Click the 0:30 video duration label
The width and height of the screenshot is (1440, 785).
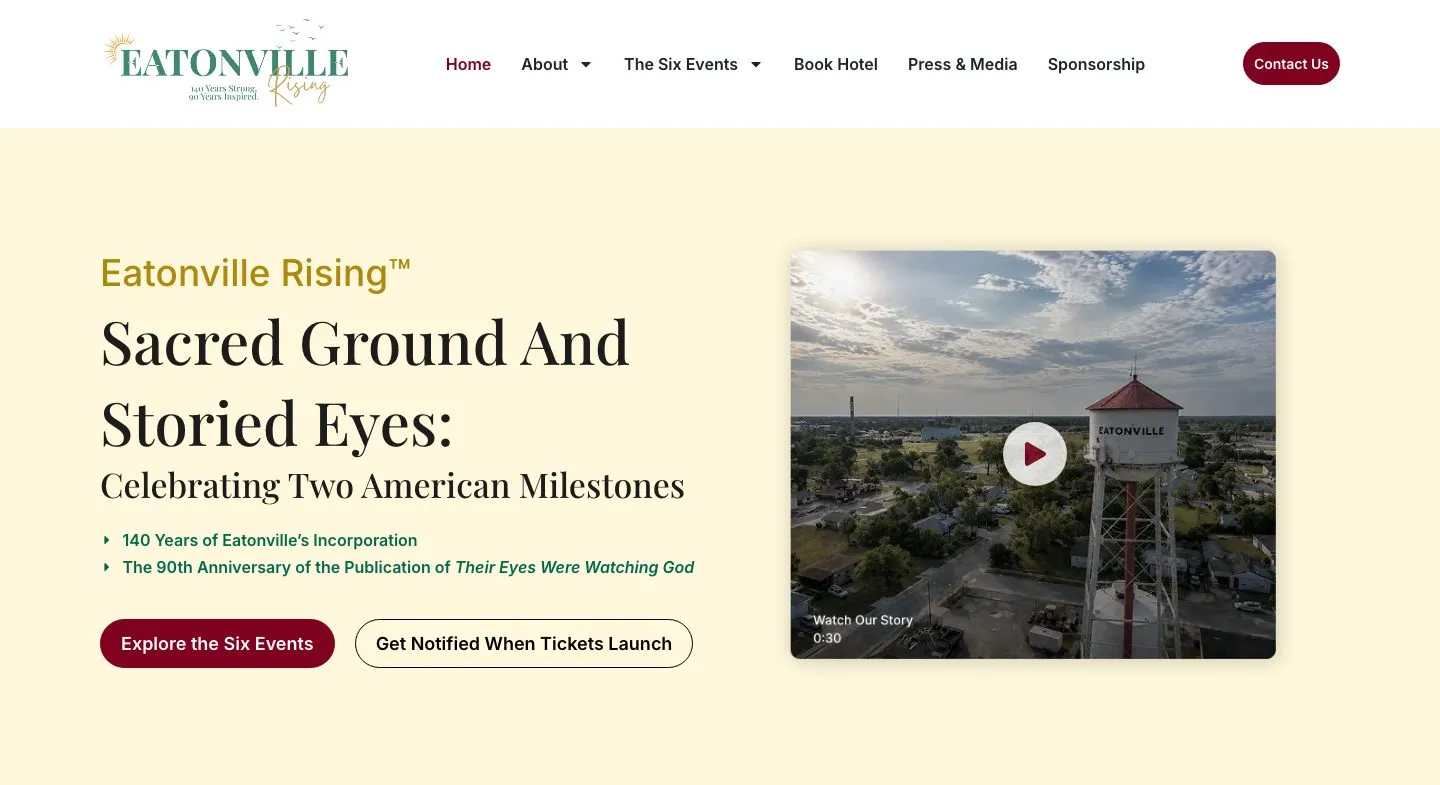click(827, 638)
